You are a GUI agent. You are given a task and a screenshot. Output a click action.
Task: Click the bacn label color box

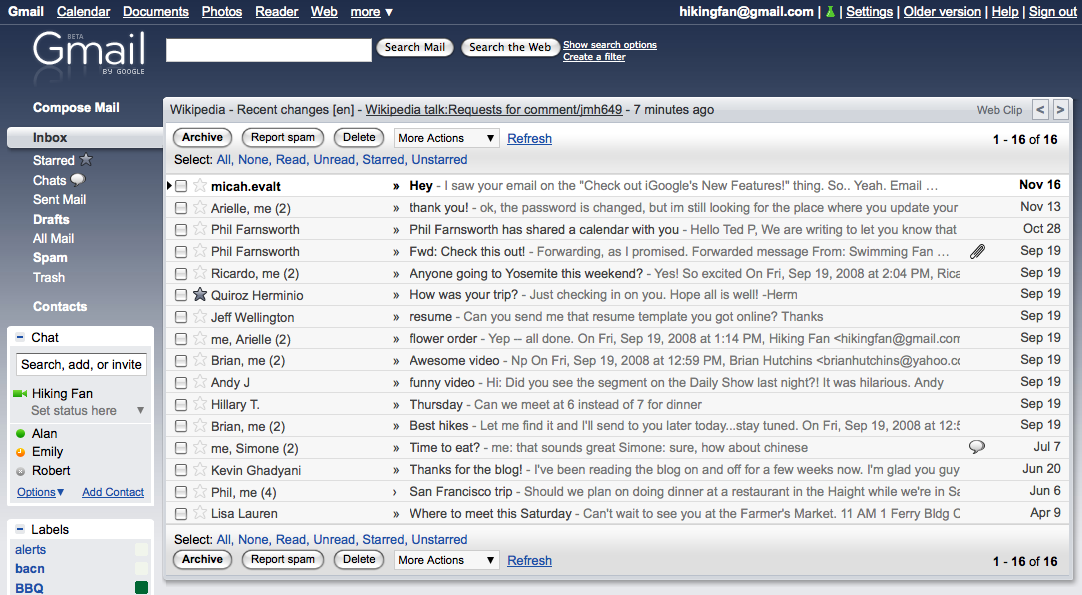point(141,568)
